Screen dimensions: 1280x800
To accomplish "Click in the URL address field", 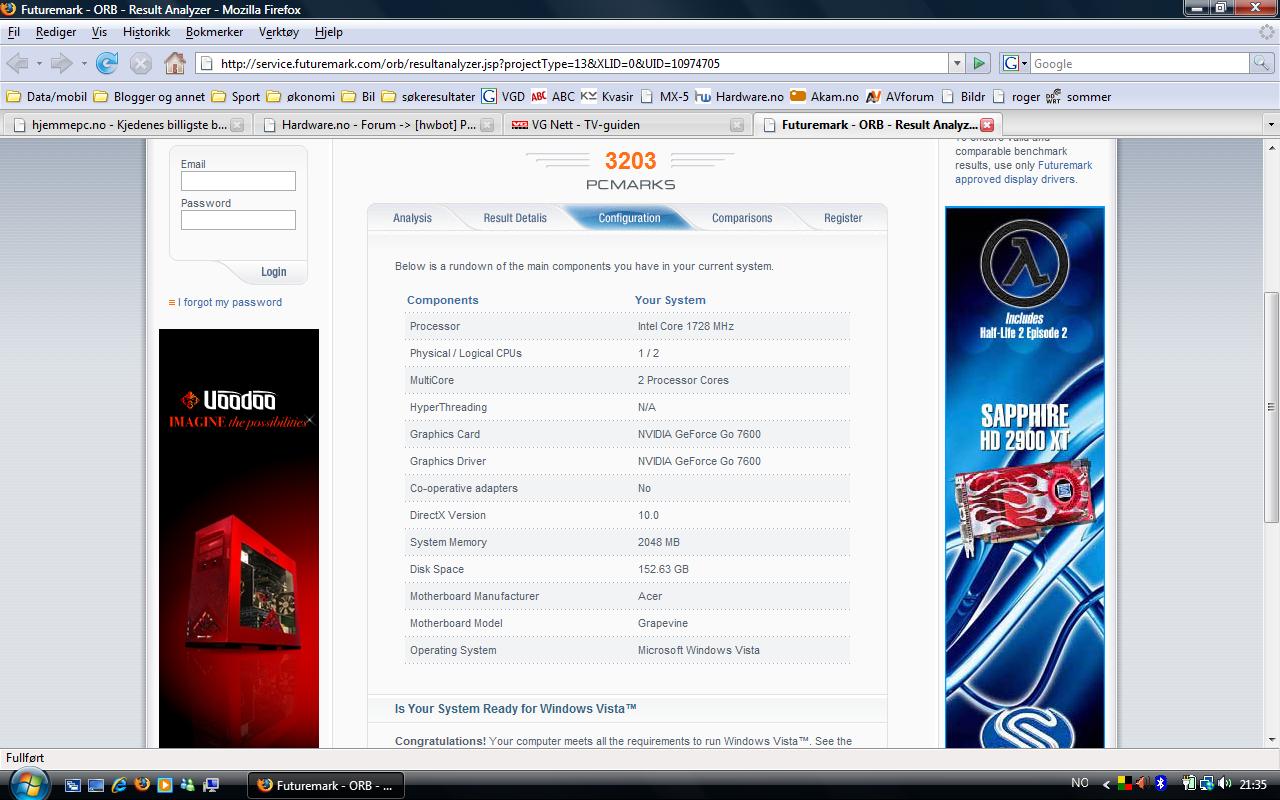I will (571, 63).
